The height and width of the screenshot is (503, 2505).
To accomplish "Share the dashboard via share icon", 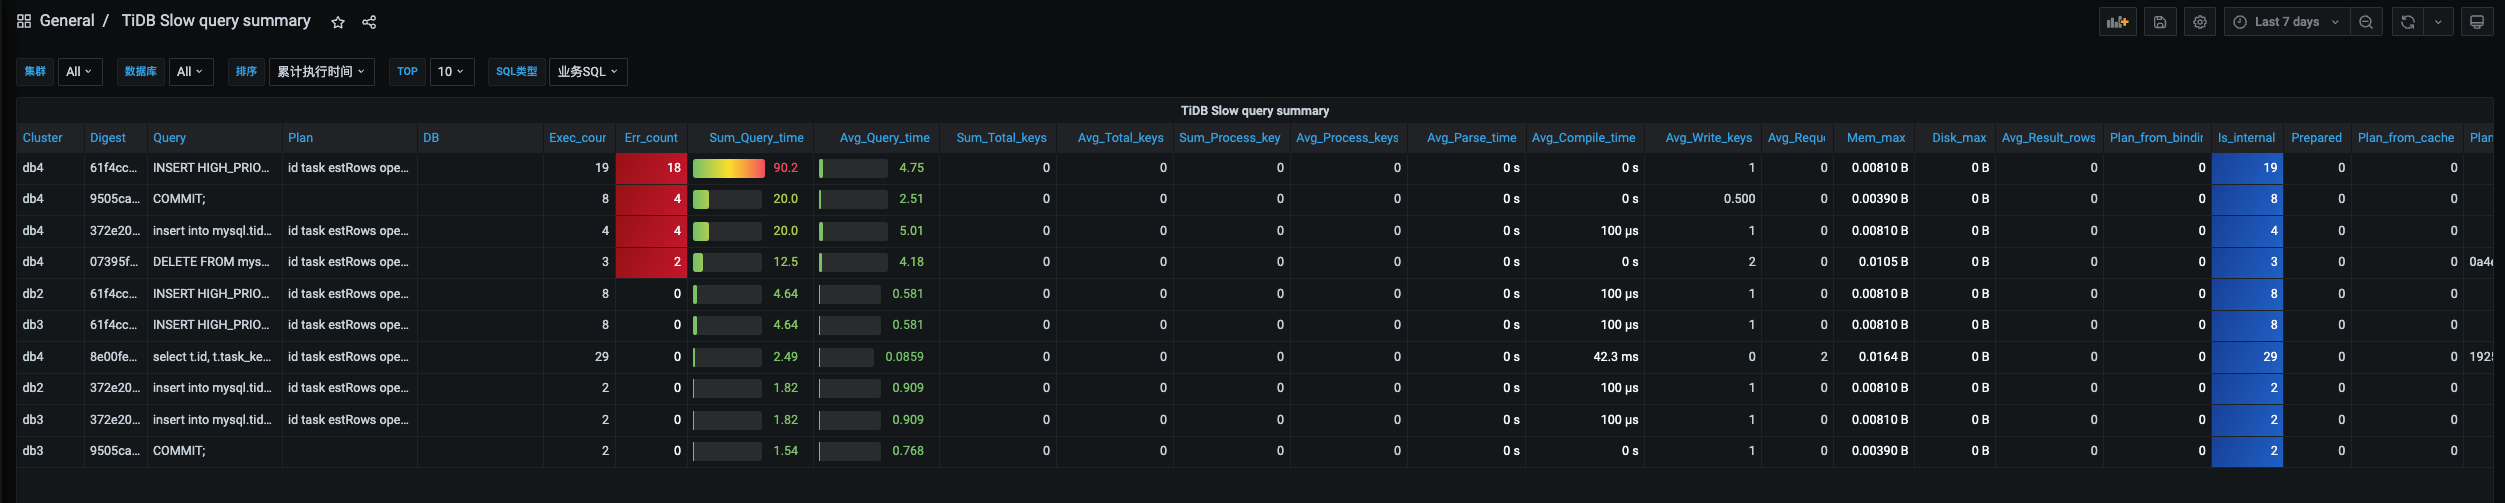I will [369, 22].
